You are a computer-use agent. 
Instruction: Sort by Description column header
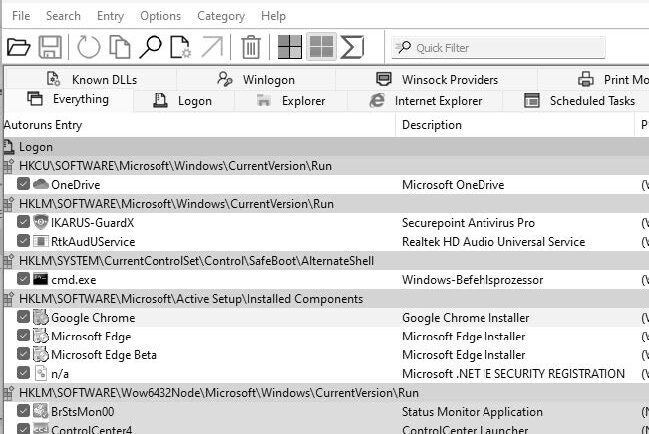(x=515, y=125)
